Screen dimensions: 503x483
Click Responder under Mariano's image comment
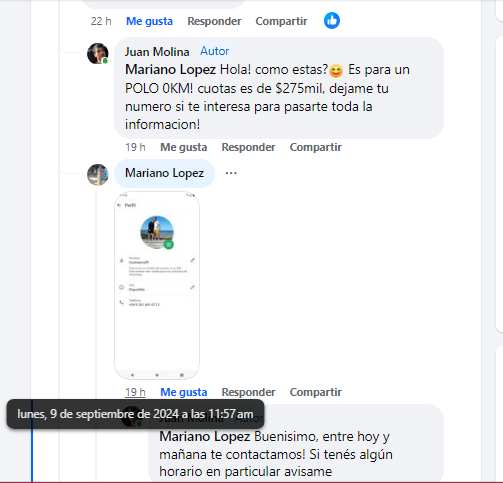pyautogui.click(x=248, y=392)
